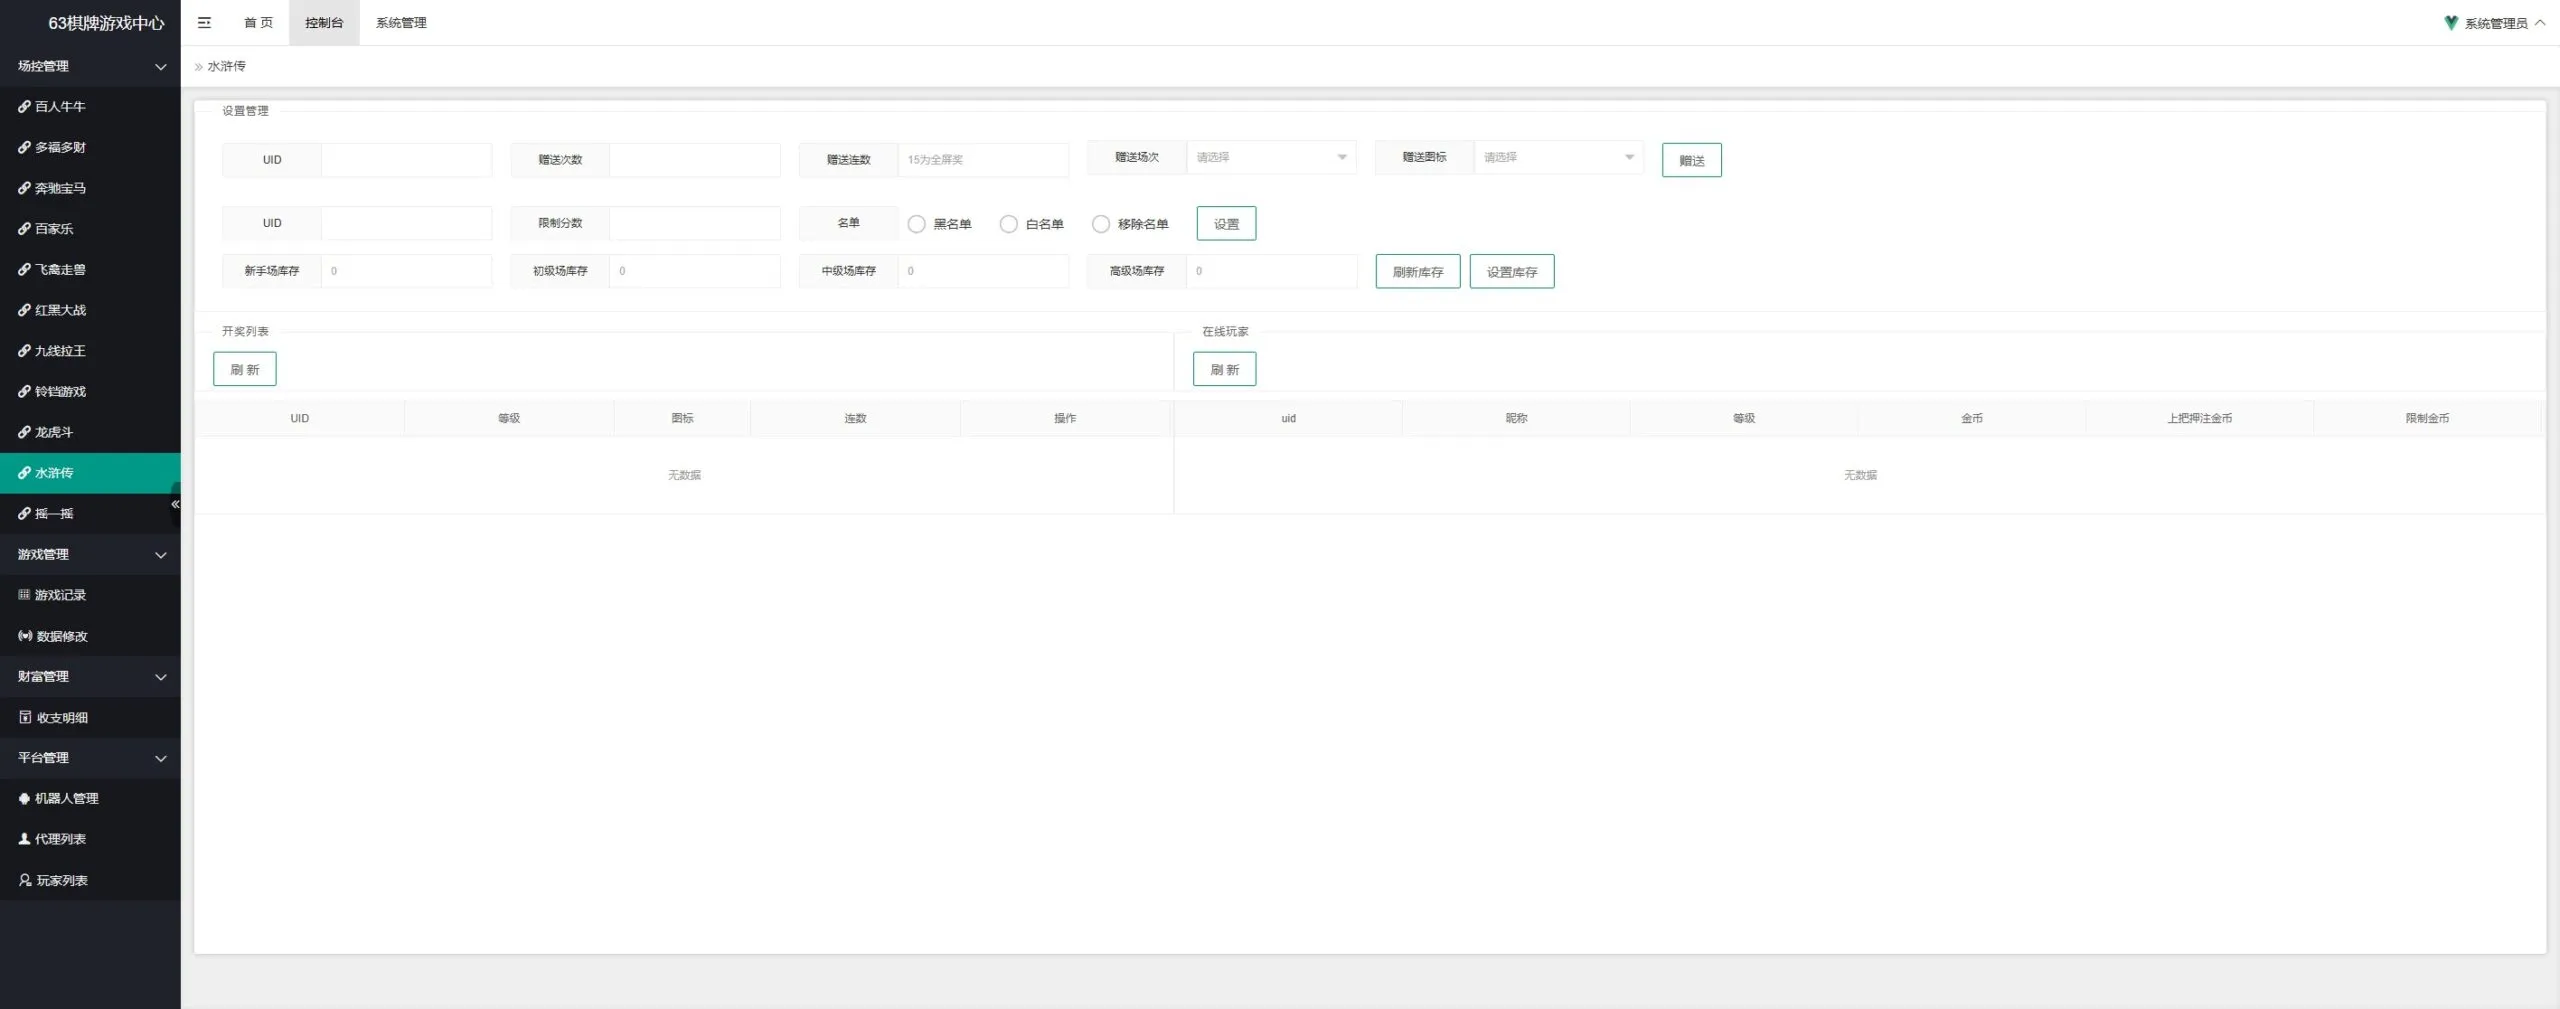The image size is (2560, 1009).
Task: Open 多福多财 sidebar entry
Action: 90,147
